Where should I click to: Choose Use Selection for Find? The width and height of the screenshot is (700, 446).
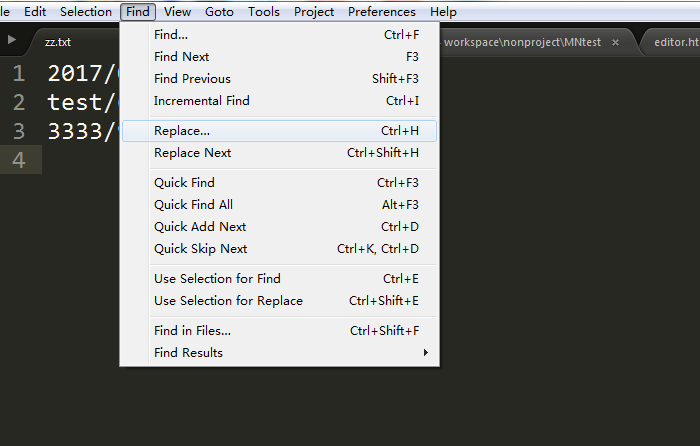pos(279,279)
